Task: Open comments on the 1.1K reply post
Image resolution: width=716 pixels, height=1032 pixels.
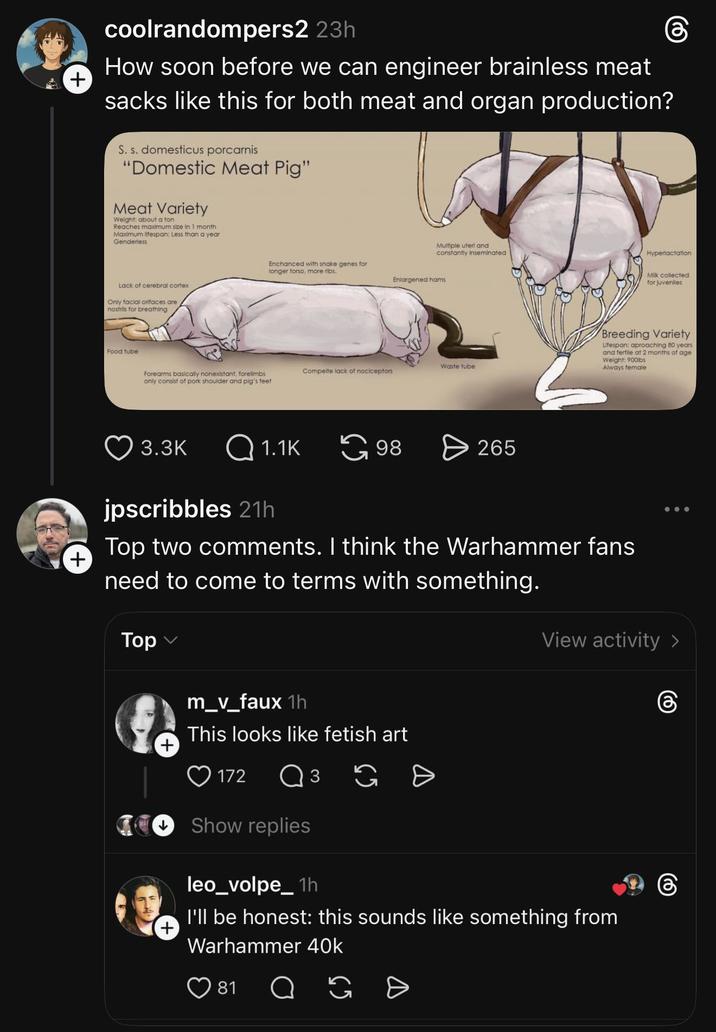Action: (240, 447)
